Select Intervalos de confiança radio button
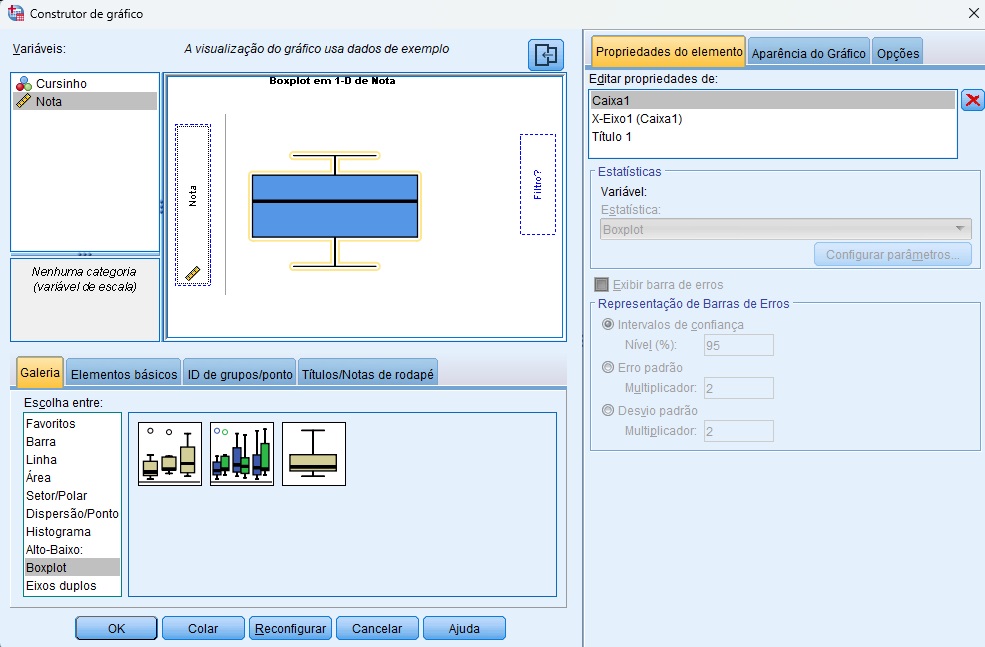The width and height of the screenshot is (985, 647). (607, 324)
